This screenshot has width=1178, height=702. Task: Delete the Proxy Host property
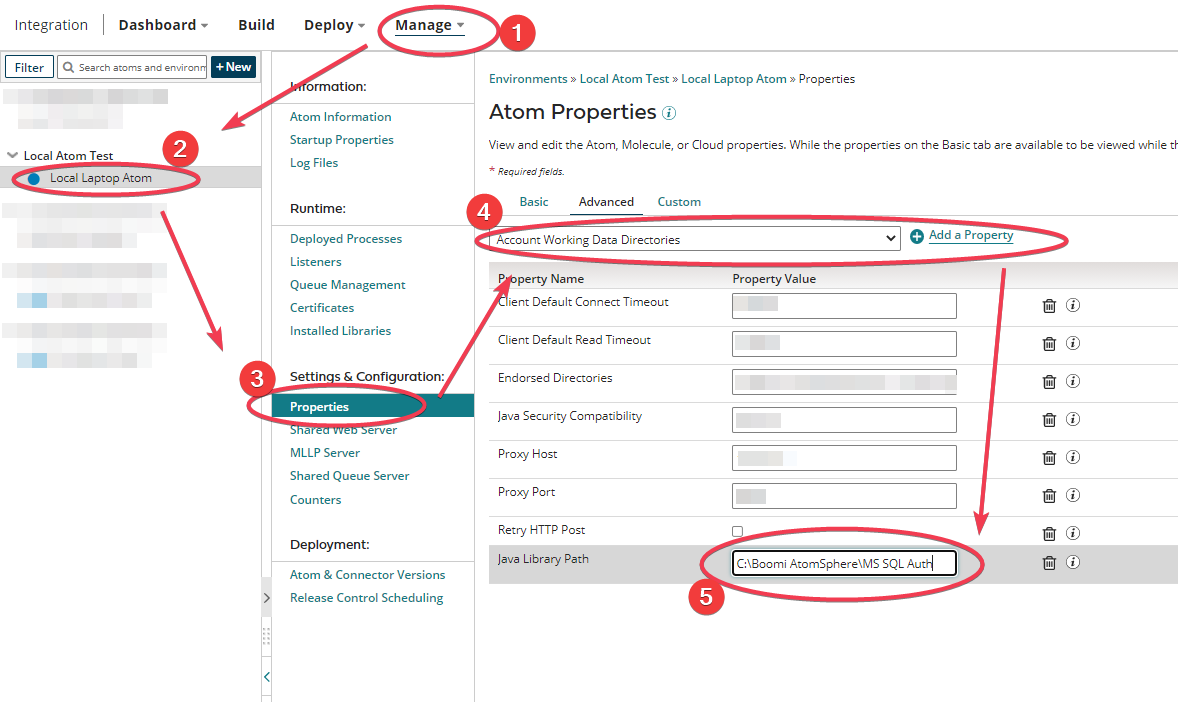click(1049, 457)
